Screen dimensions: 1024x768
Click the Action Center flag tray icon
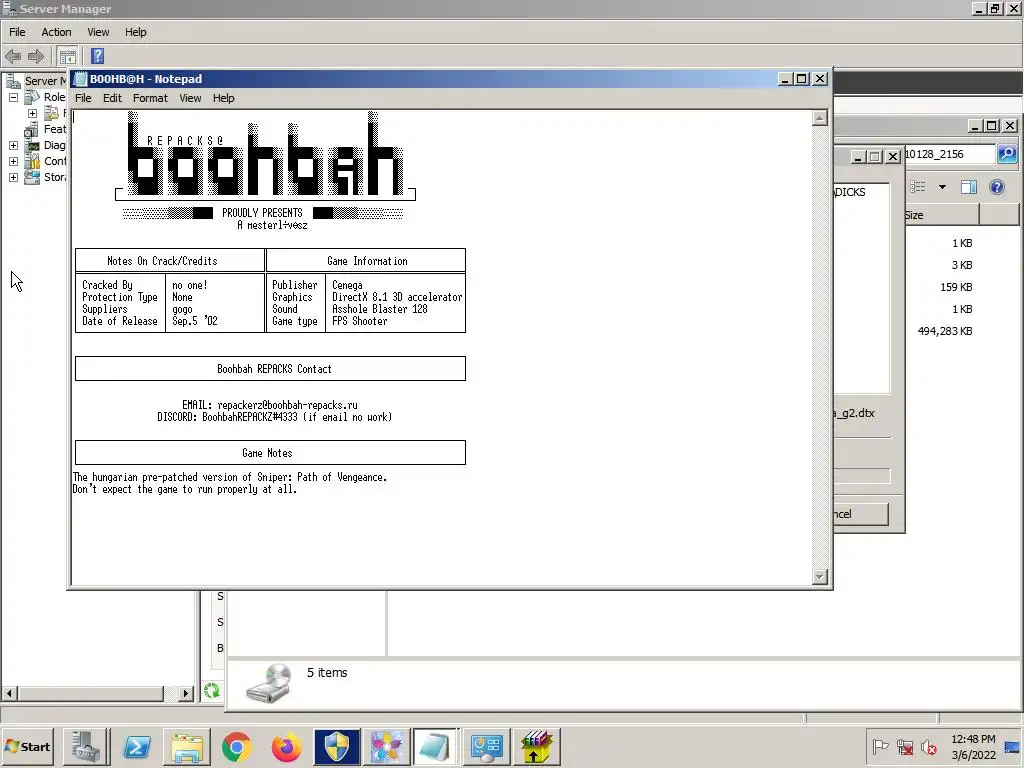[880, 746]
